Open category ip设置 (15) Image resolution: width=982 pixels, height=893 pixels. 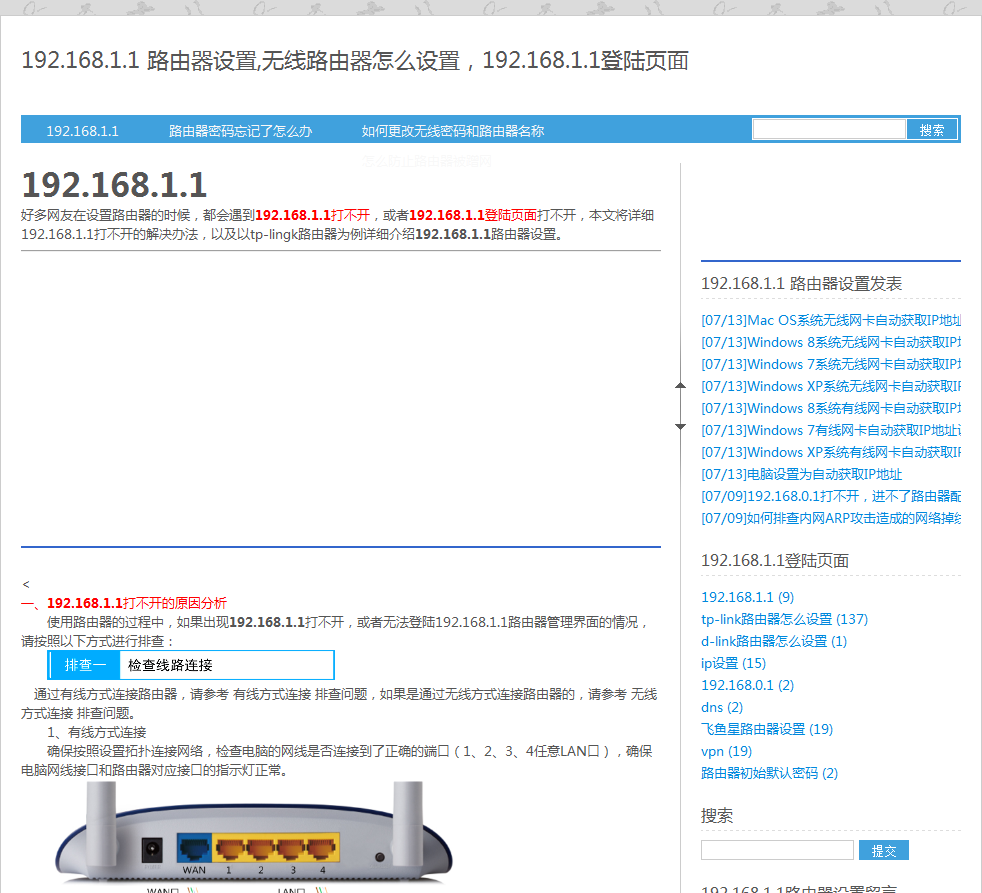point(733,663)
